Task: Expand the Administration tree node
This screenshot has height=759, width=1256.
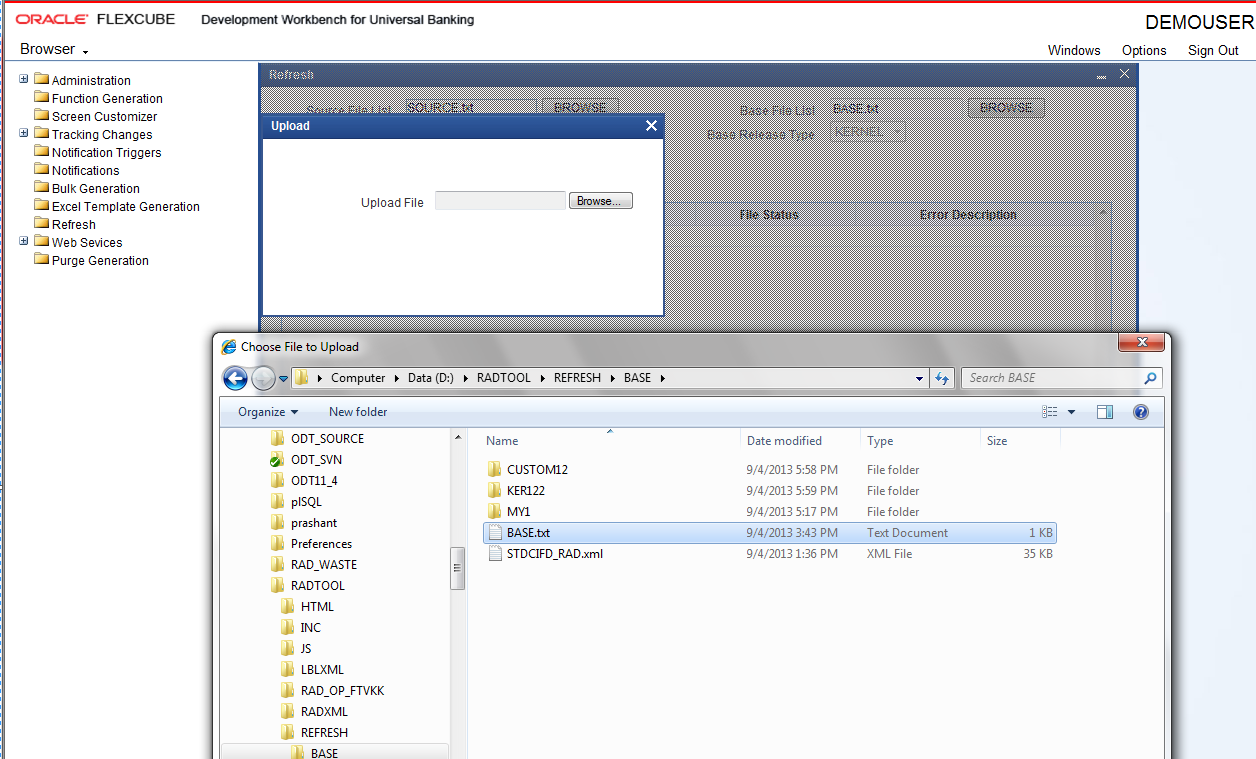Action: (24, 79)
